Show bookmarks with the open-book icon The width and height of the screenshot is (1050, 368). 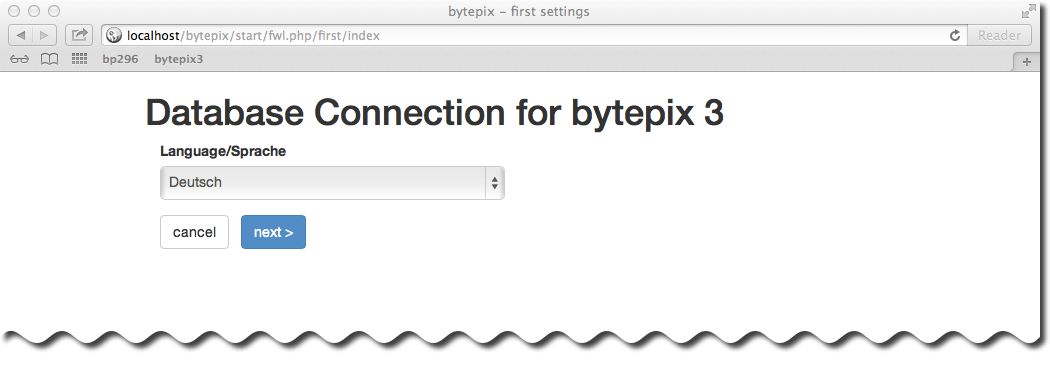coord(50,59)
